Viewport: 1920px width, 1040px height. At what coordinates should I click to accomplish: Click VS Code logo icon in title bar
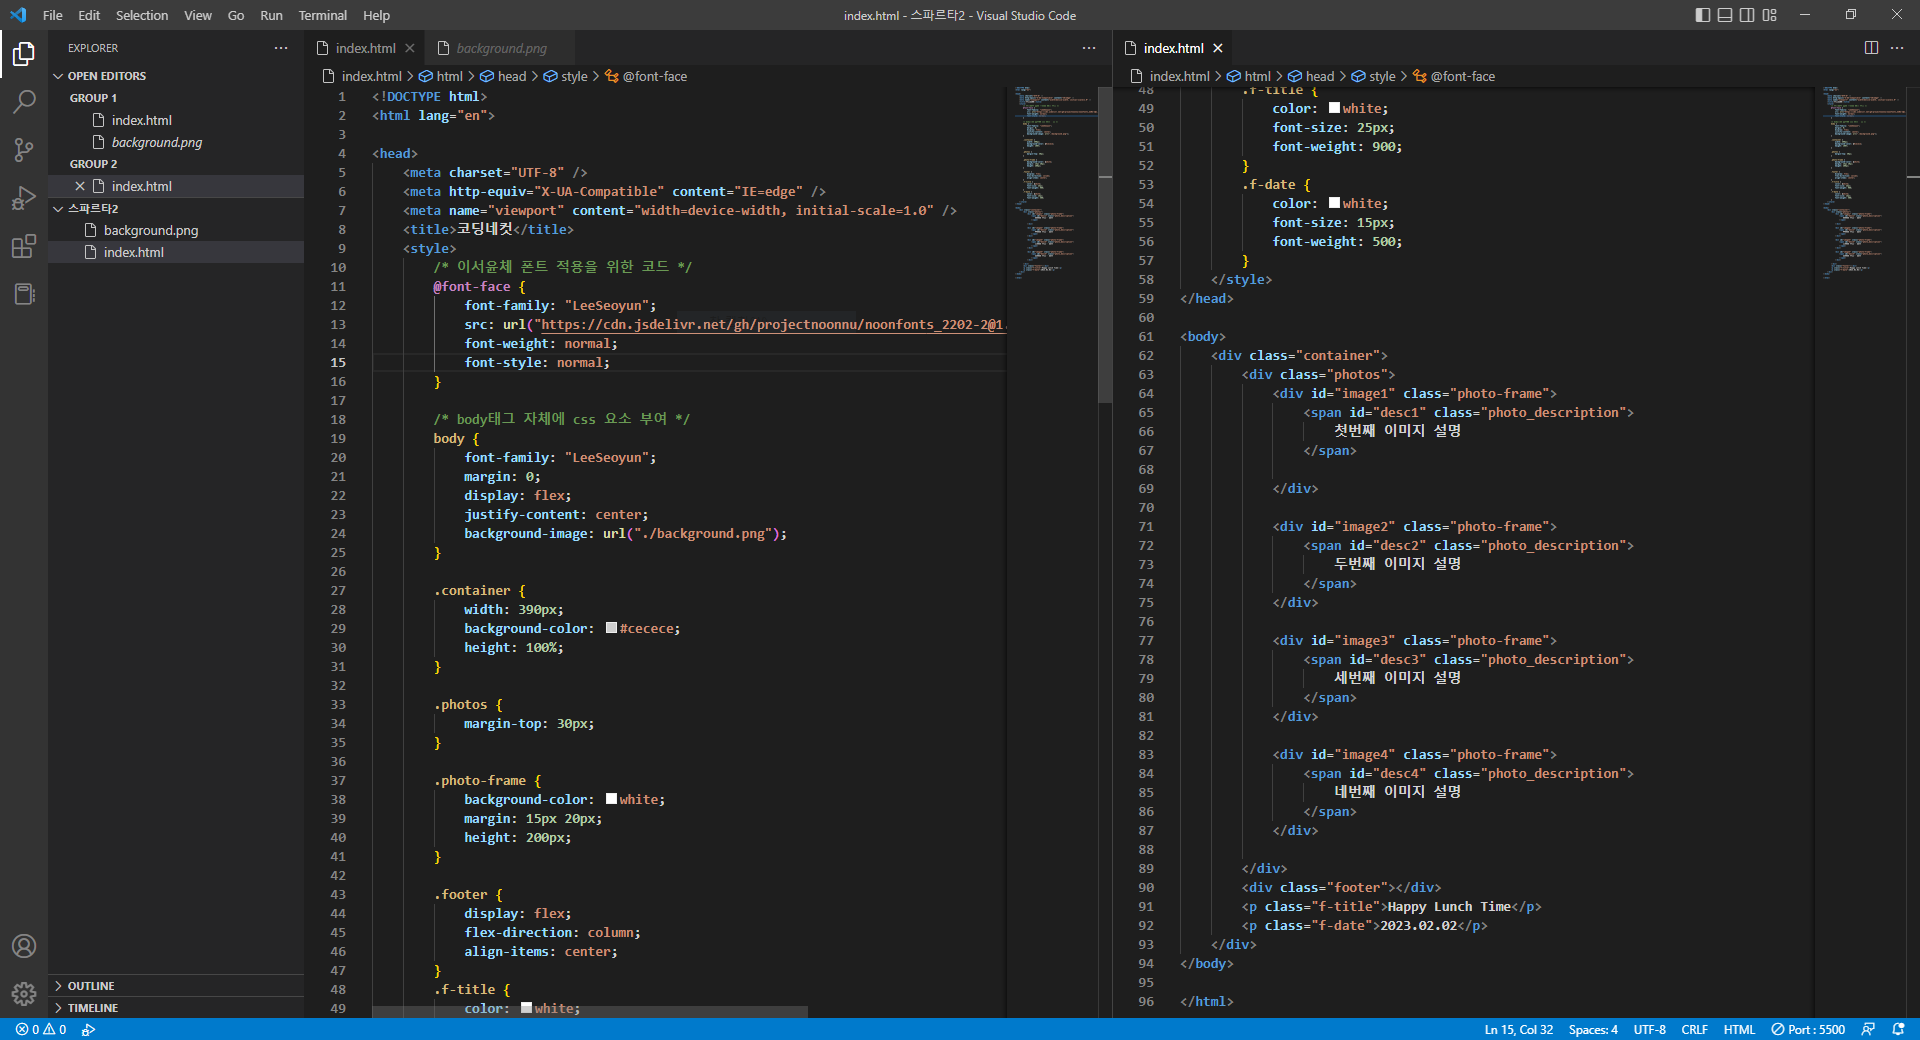pyautogui.click(x=18, y=15)
